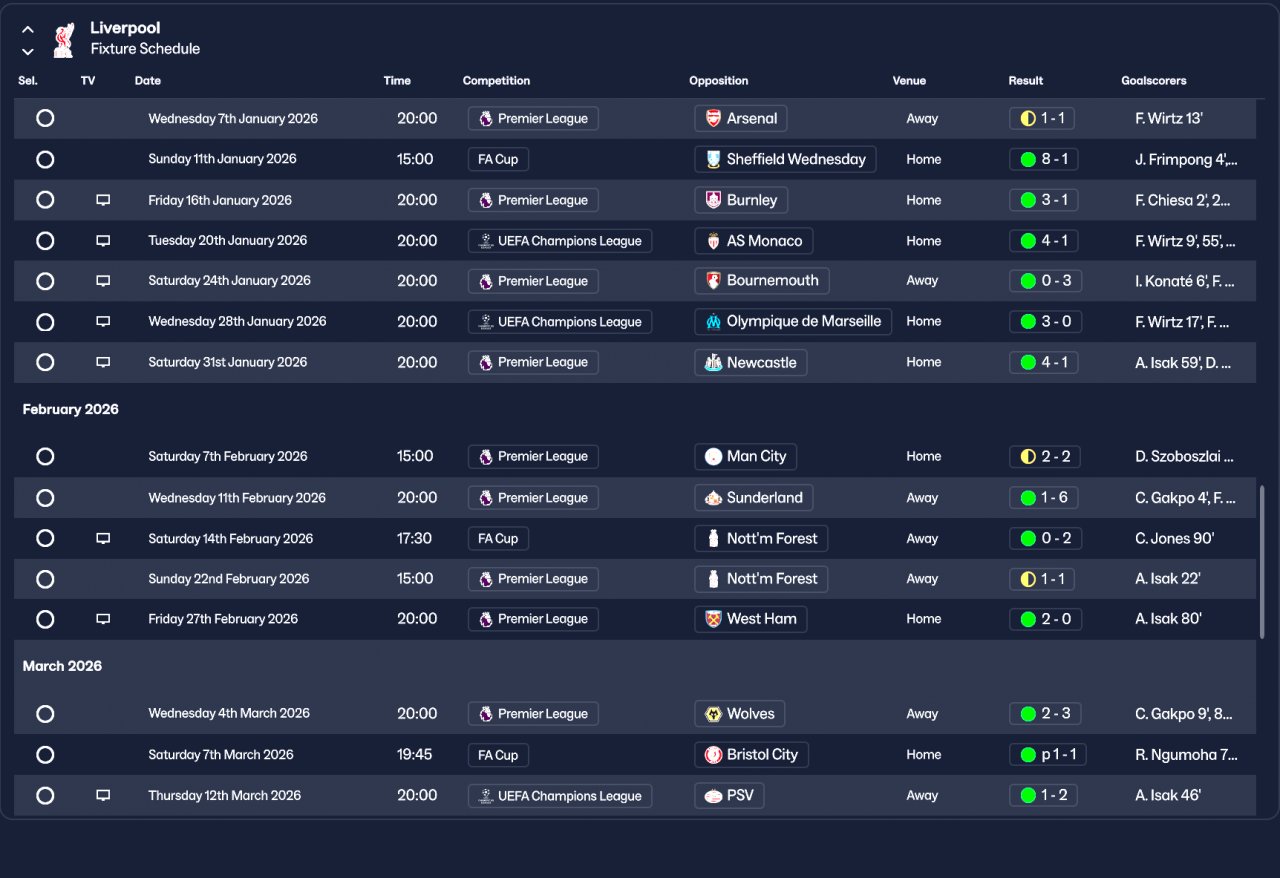Open the Olympique de Marseille club page

tap(793, 322)
